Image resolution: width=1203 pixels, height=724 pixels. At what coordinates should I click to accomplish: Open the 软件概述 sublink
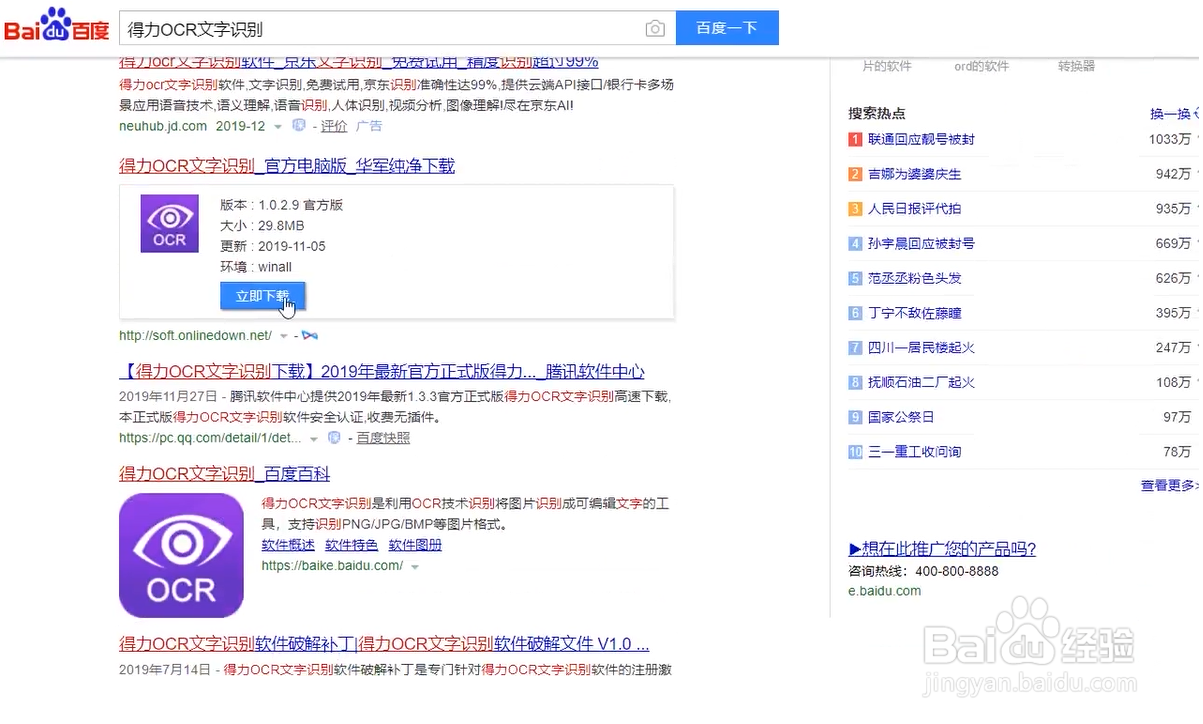[x=288, y=545]
